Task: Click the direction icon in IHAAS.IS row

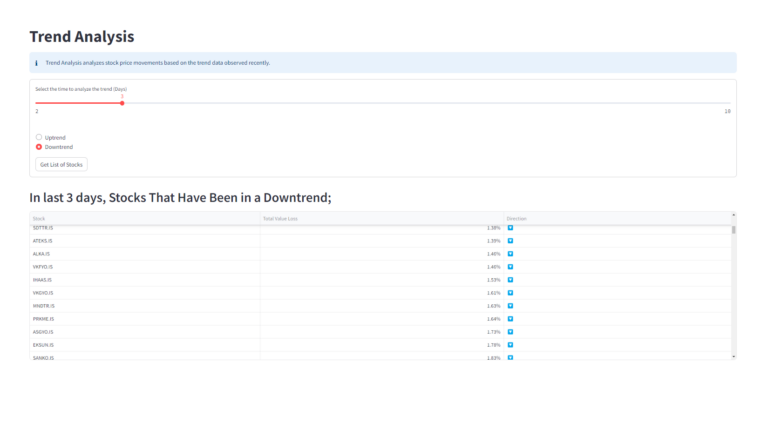Action: tap(510, 280)
